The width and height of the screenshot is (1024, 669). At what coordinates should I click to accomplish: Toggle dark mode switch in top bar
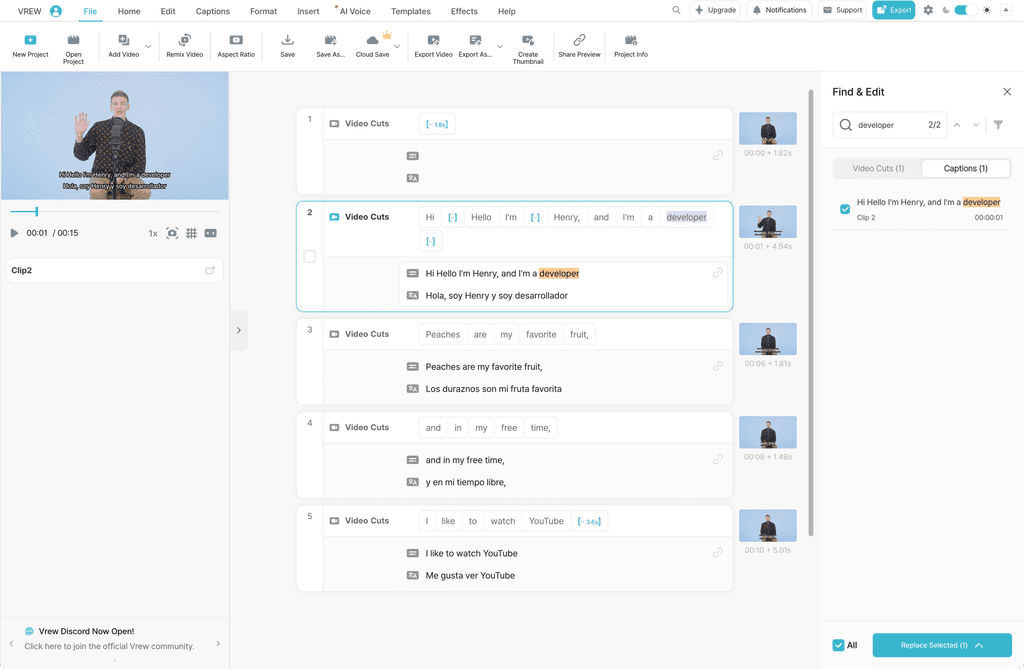coord(962,10)
